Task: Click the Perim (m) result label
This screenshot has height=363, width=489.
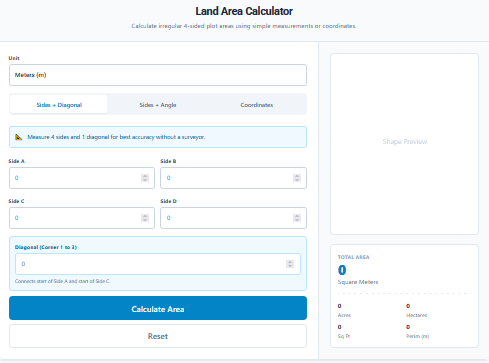Action: [417, 336]
